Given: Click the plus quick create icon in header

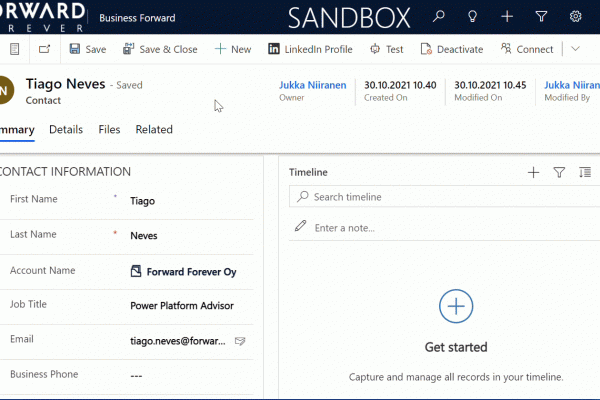Looking at the screenshot, I should pos(507,16).
